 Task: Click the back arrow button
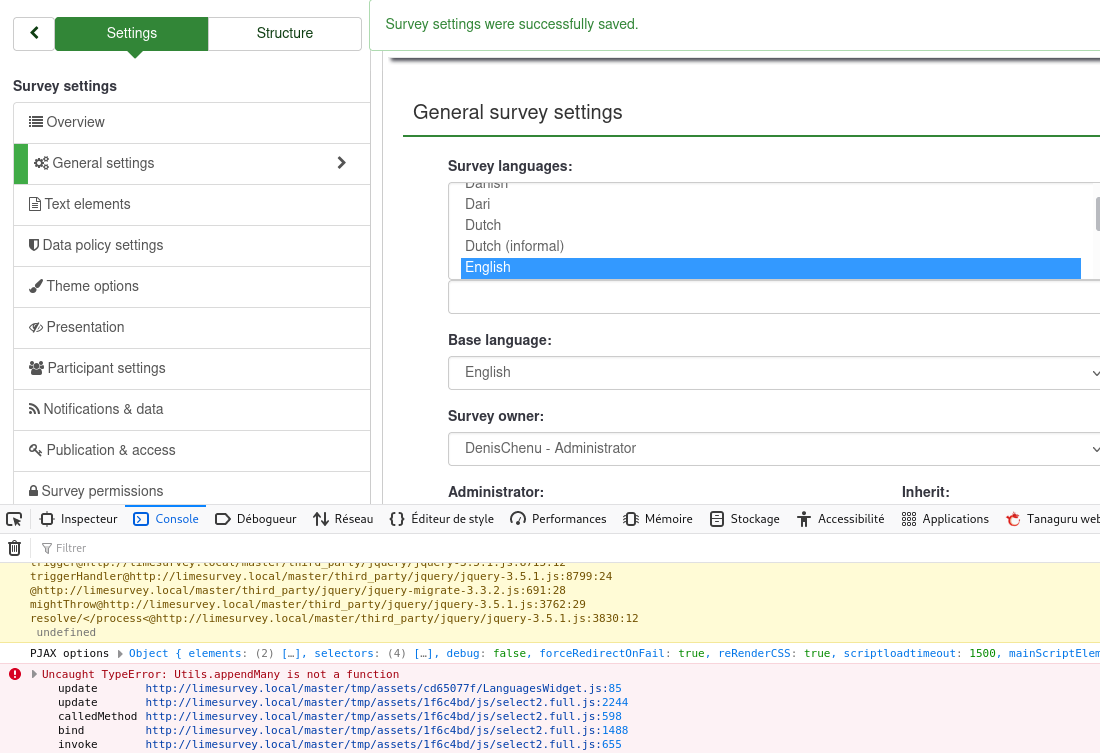[x=34, y=33]
